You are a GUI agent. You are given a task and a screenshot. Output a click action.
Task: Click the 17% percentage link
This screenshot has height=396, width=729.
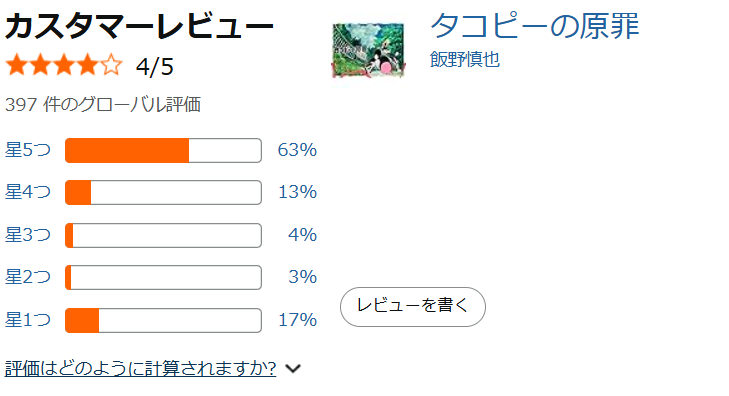[297, 320]
